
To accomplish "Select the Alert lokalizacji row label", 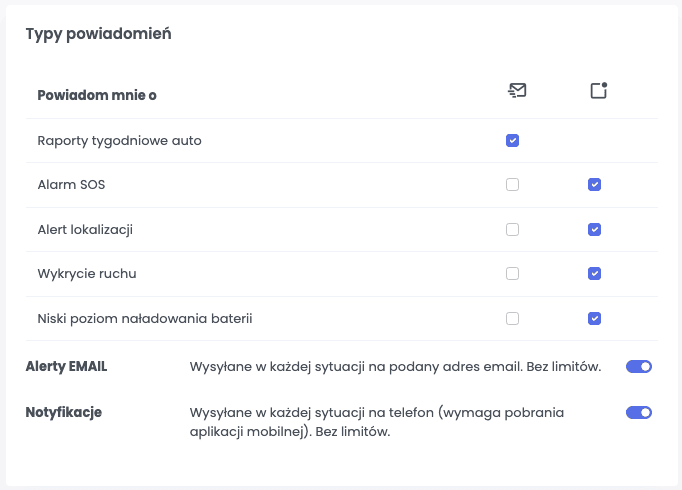I will (85, 230).
